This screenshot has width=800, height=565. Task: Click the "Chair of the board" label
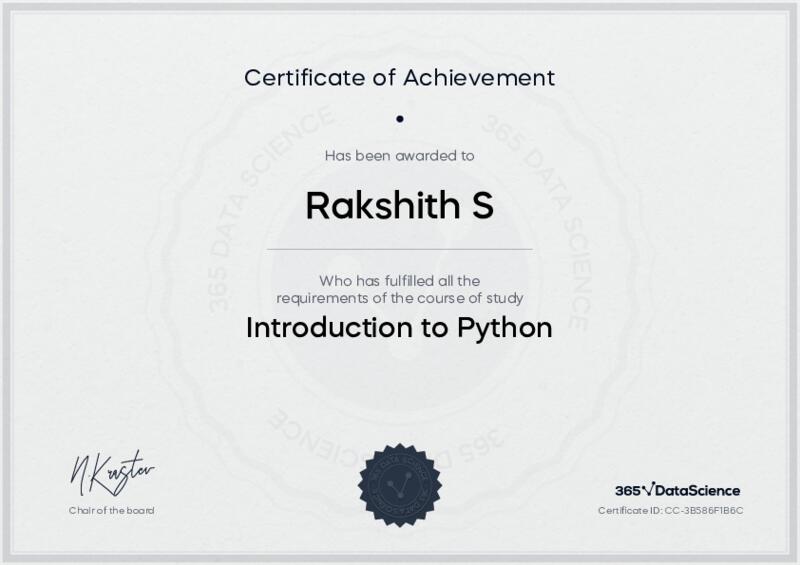coord(111,511)
